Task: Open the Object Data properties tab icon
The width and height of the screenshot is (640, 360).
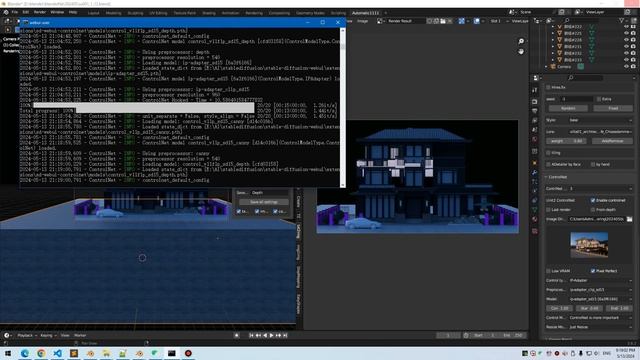Action: 535,210
